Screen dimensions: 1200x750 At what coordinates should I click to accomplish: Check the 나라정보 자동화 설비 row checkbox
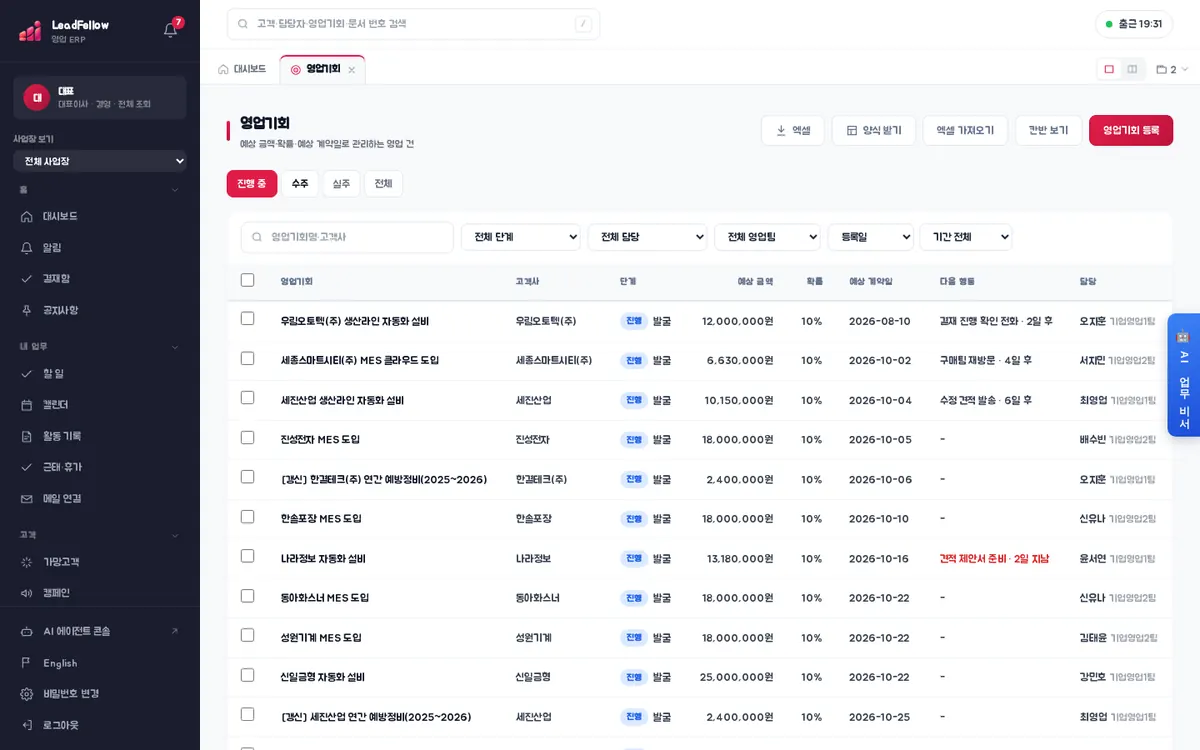(248, 556)
